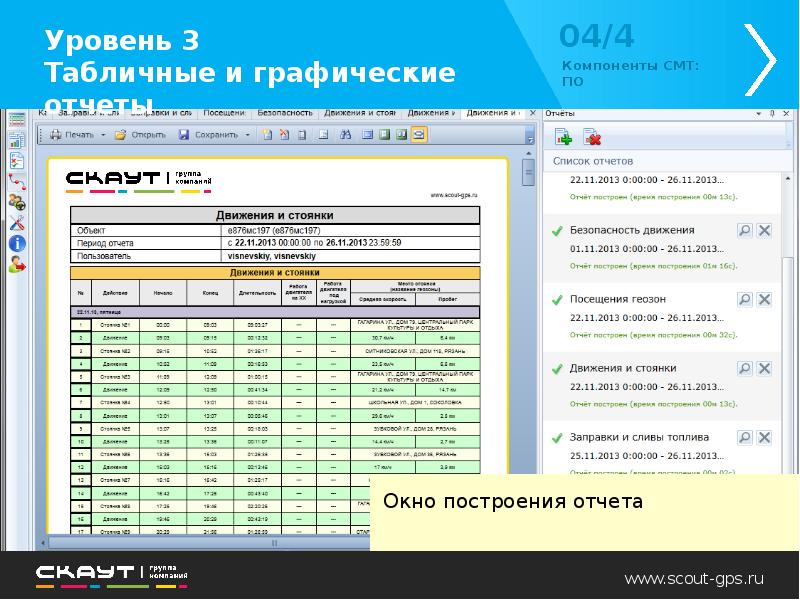Click the blue info icon in left sidebar
Viewport: 800px width, 600px height.
17,242
